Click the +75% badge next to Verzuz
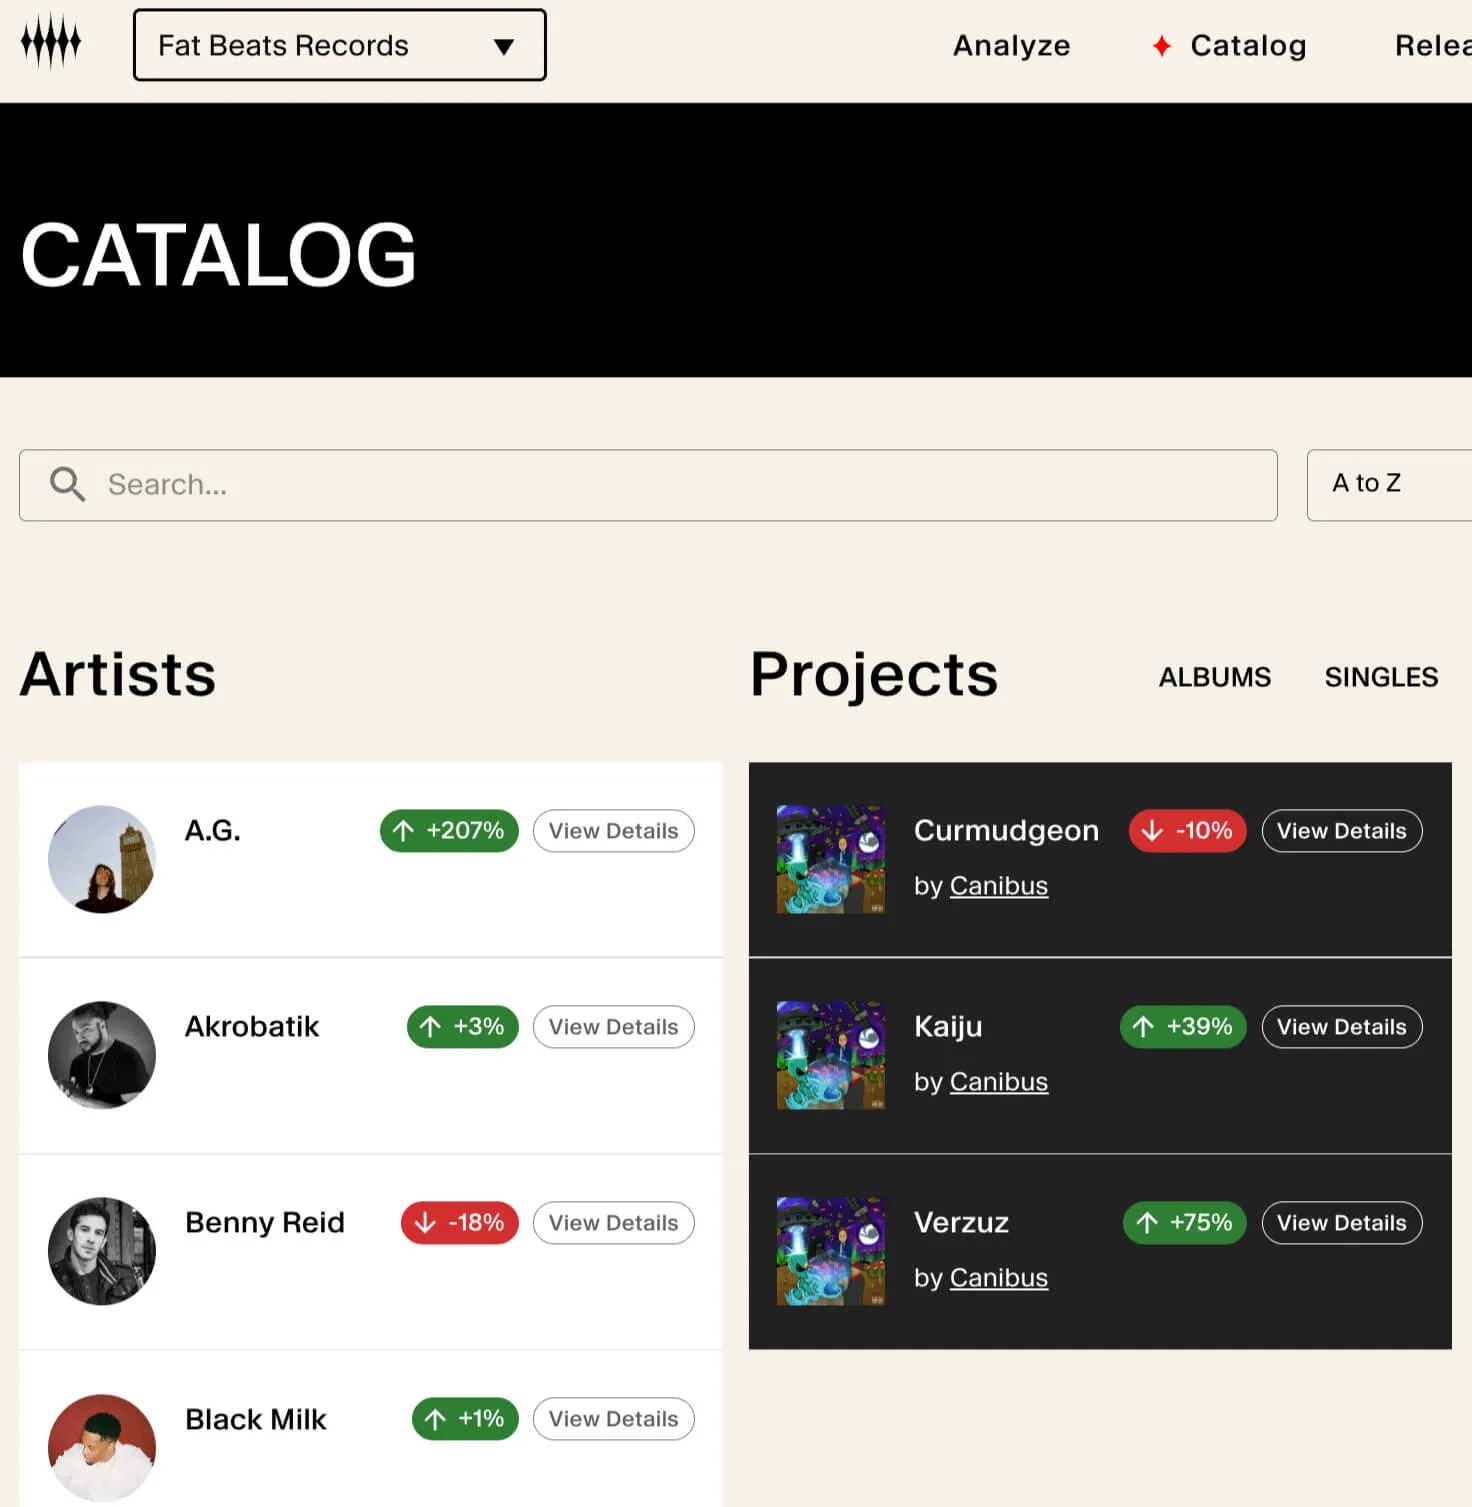 tap(1183, 1222)
